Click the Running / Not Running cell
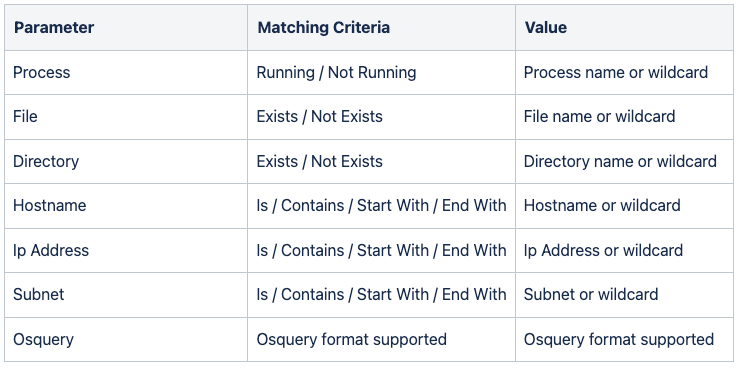 click(x=381, y=73)
